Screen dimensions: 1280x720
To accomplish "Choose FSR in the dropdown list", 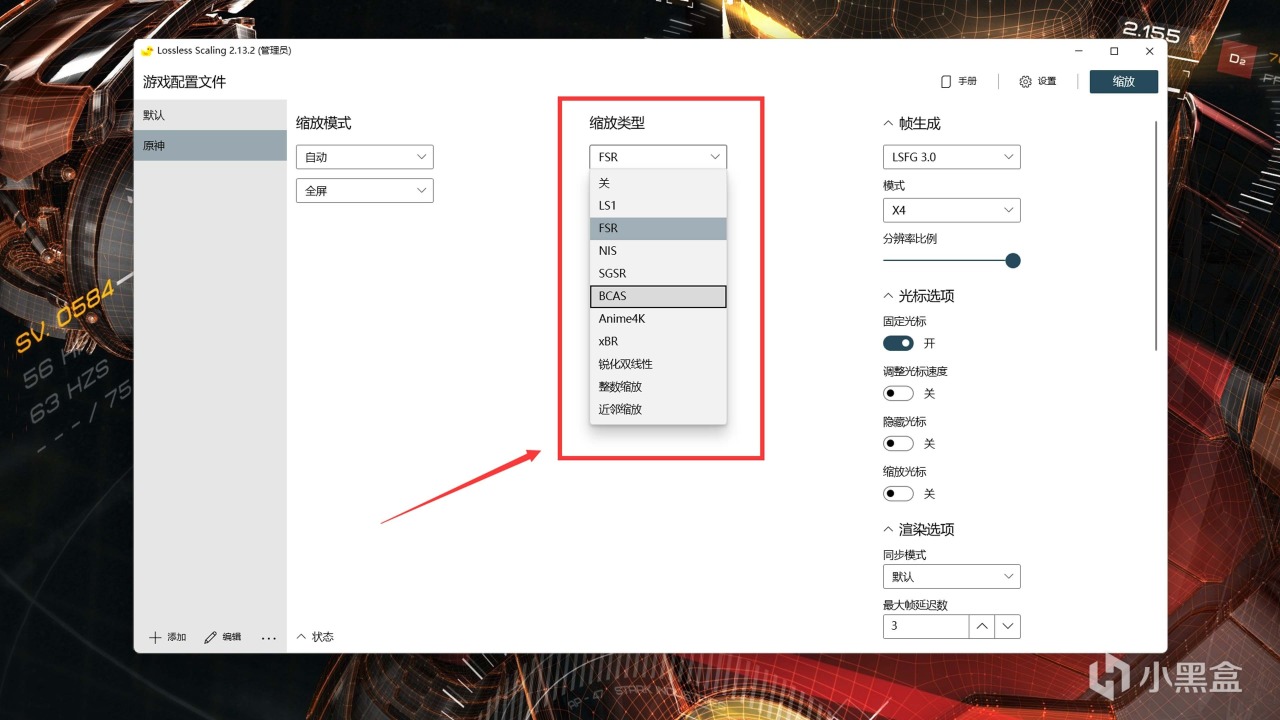I will [658, 228].
